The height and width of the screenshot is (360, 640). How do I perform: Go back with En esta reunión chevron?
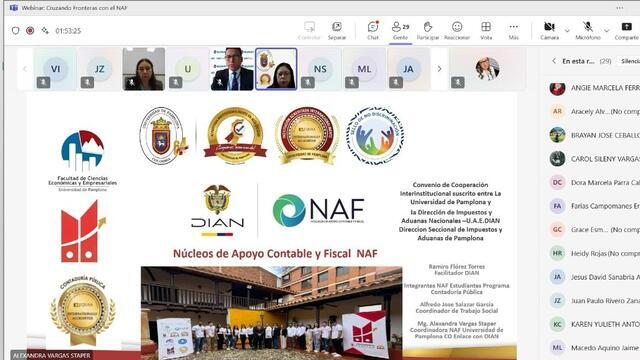point(554,61)
